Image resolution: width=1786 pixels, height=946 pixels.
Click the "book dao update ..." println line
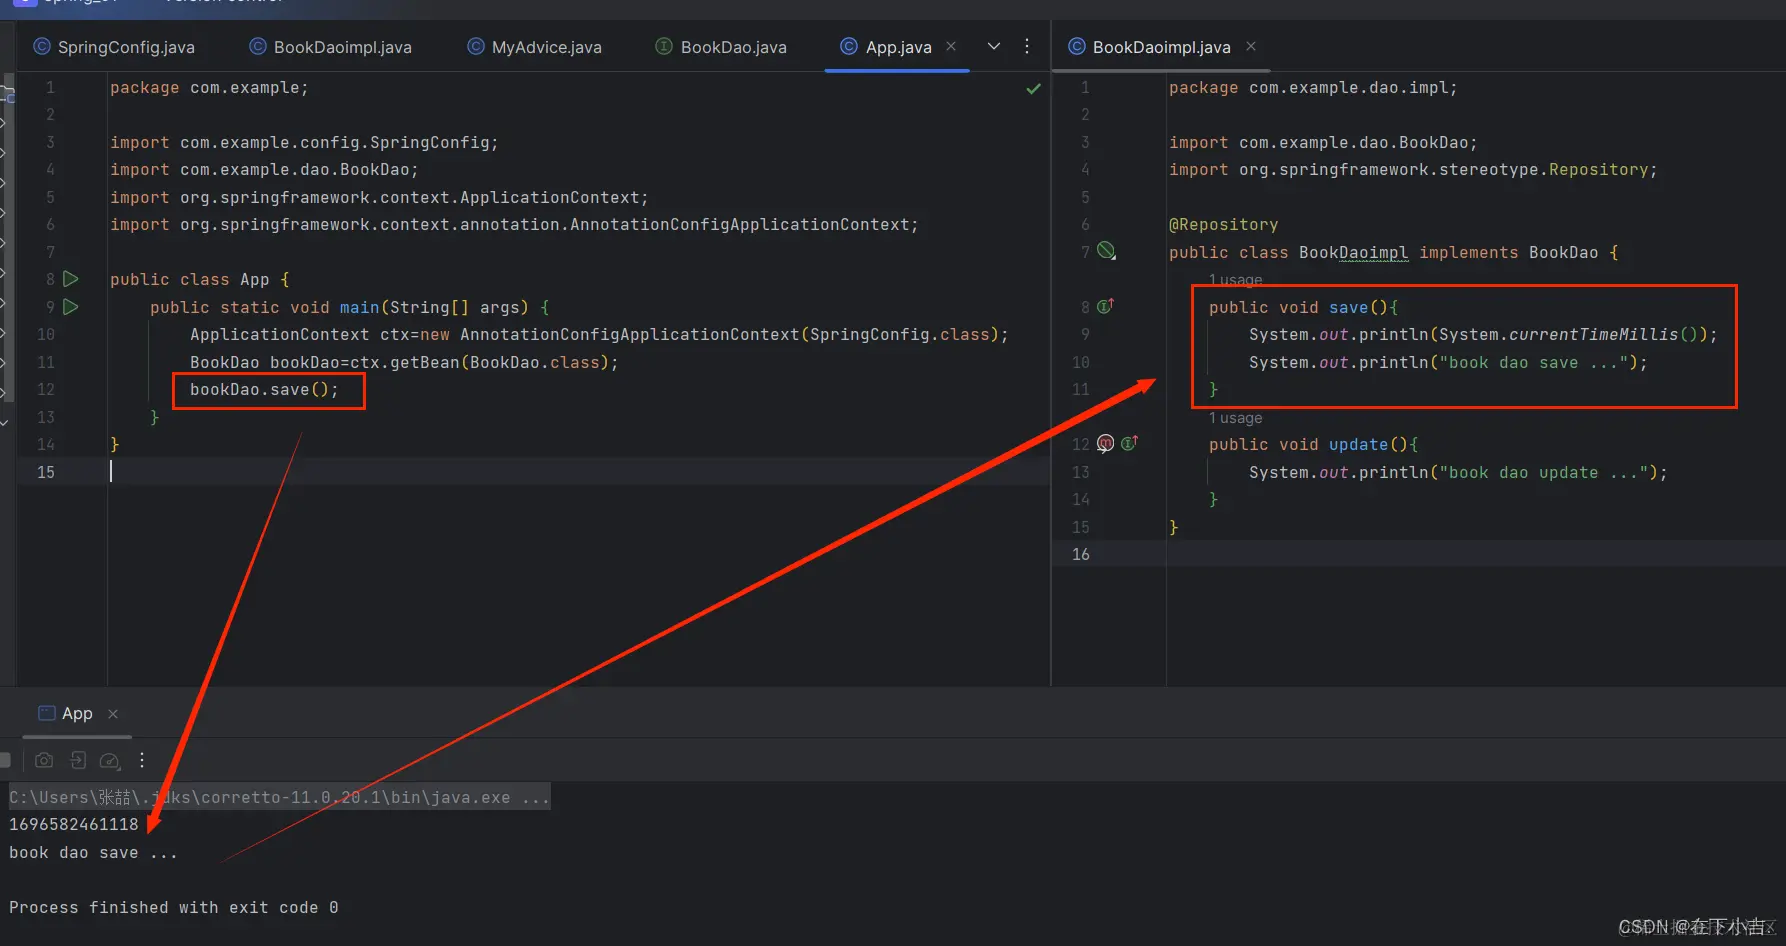point(1458,472)
